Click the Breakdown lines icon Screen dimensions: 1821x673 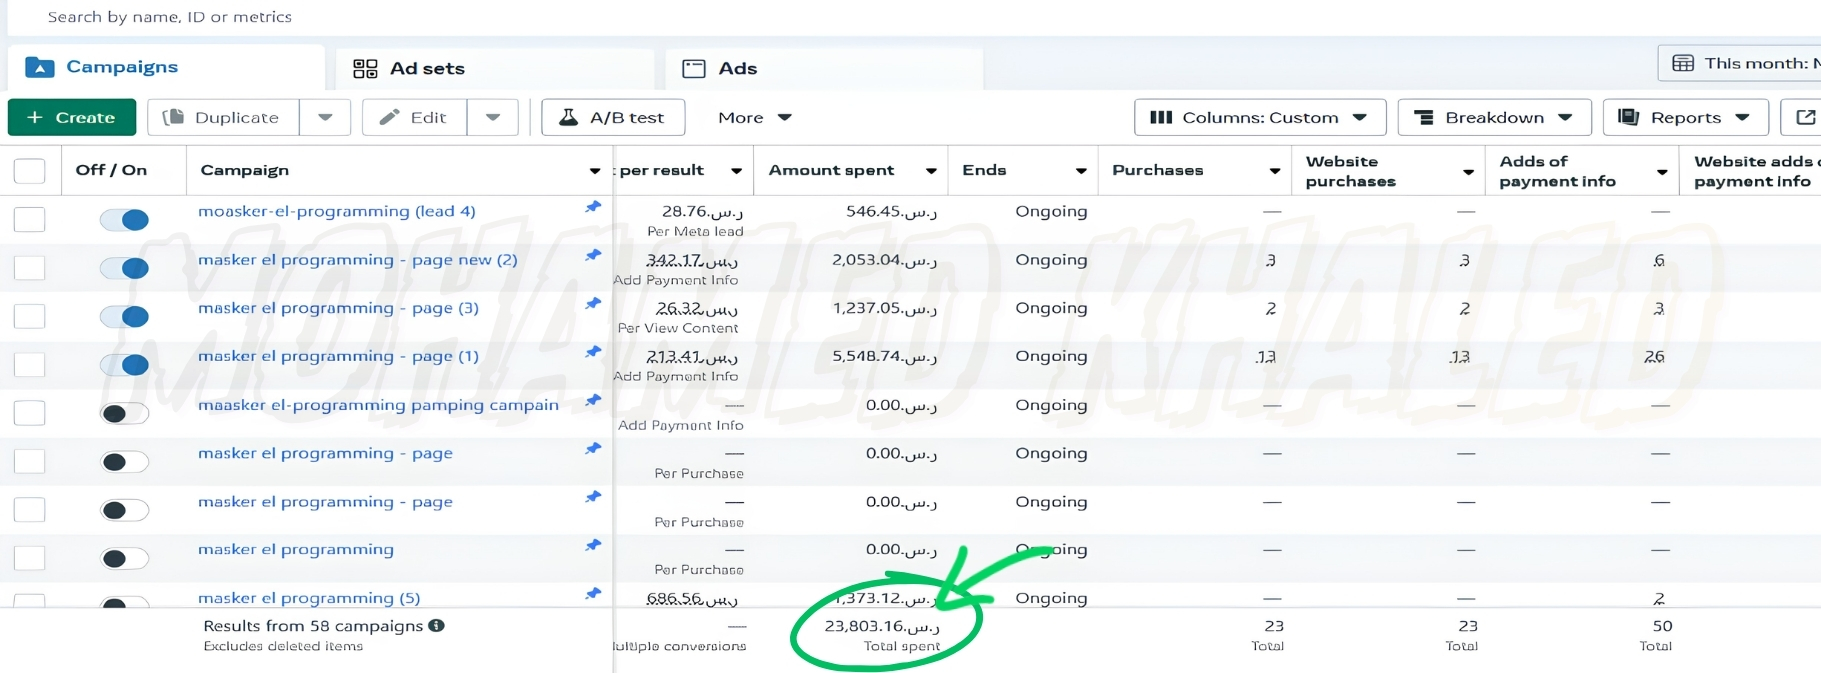coord(1424,117)
